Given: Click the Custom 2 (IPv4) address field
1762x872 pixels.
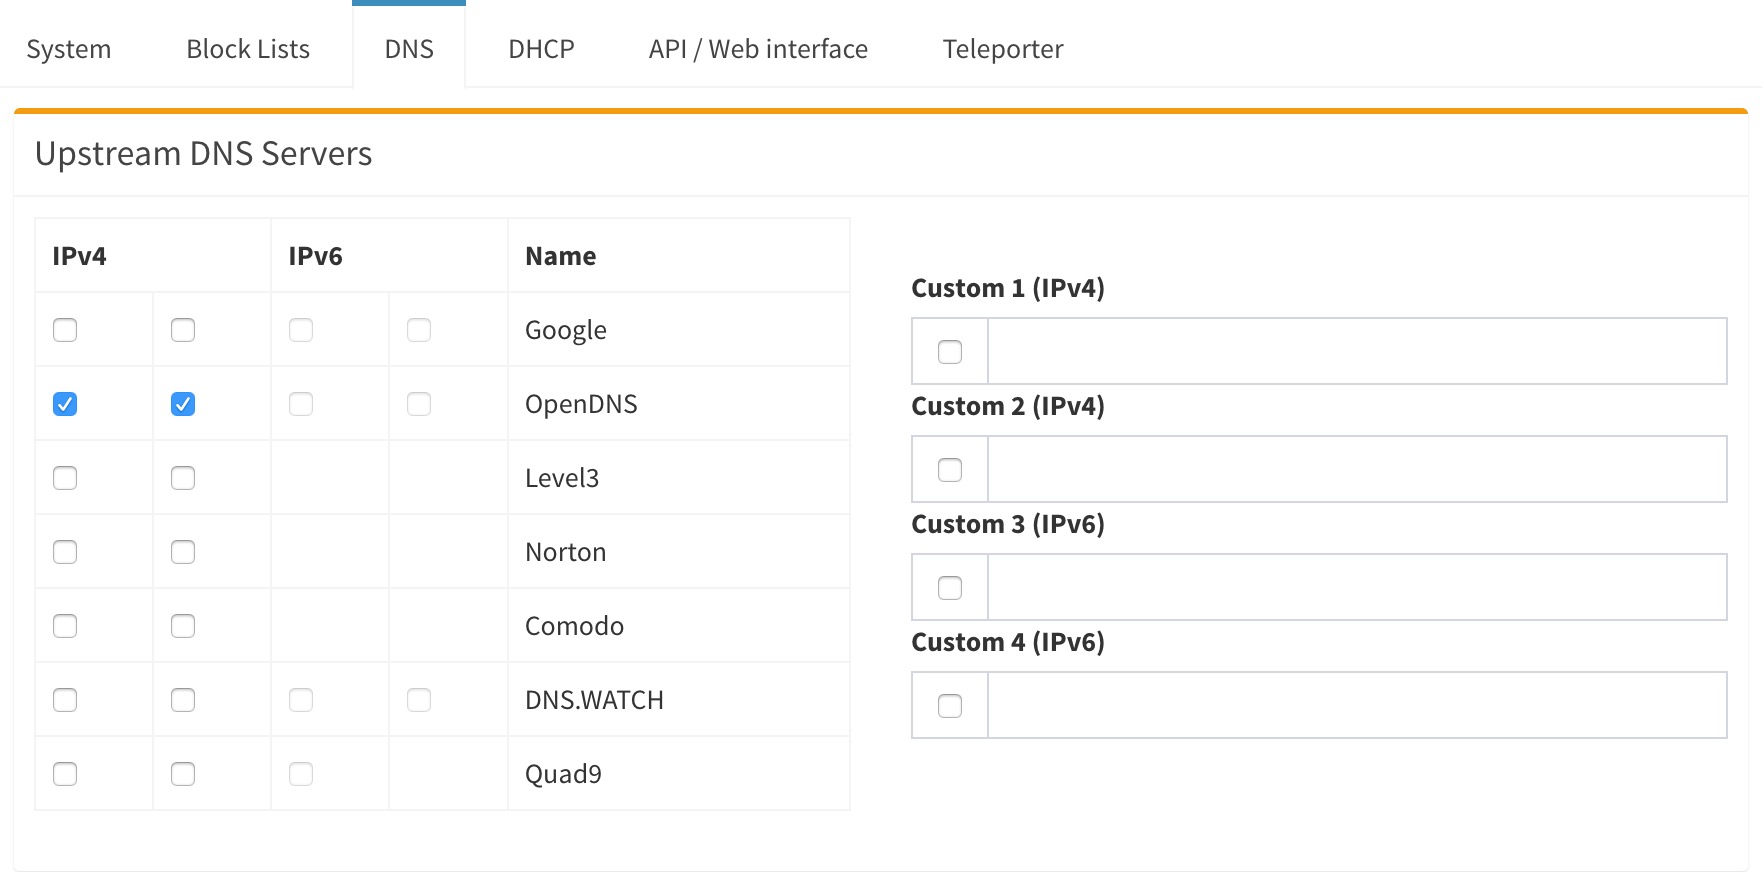Looking at the screenshot, I should pyautogui.click(x=1356, y=469).
